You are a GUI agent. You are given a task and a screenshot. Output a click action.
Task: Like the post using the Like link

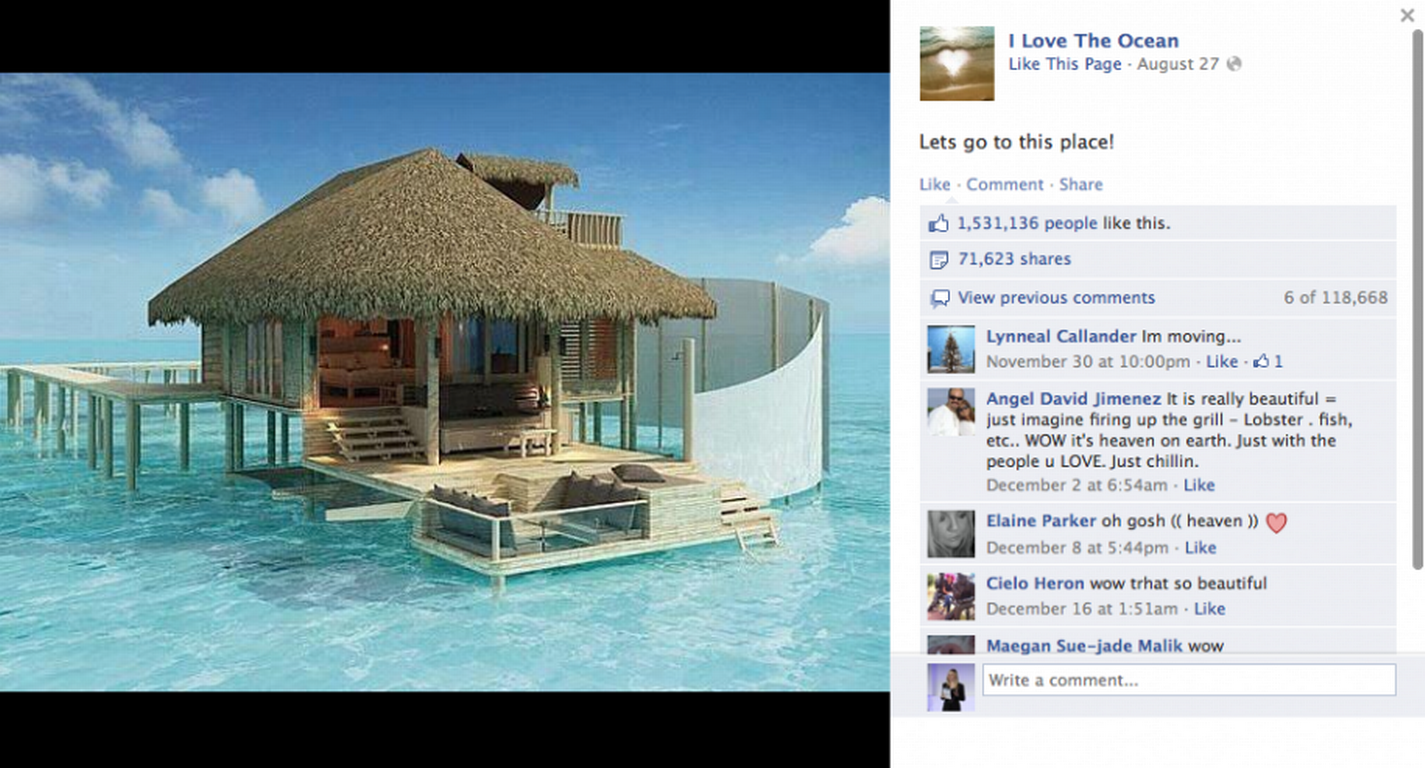935,184
